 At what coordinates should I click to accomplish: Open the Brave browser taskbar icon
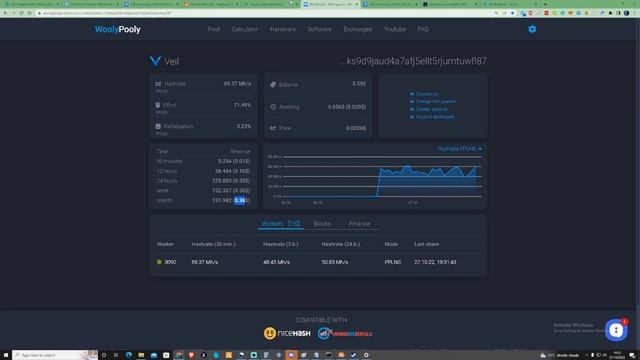pos(191,355)
